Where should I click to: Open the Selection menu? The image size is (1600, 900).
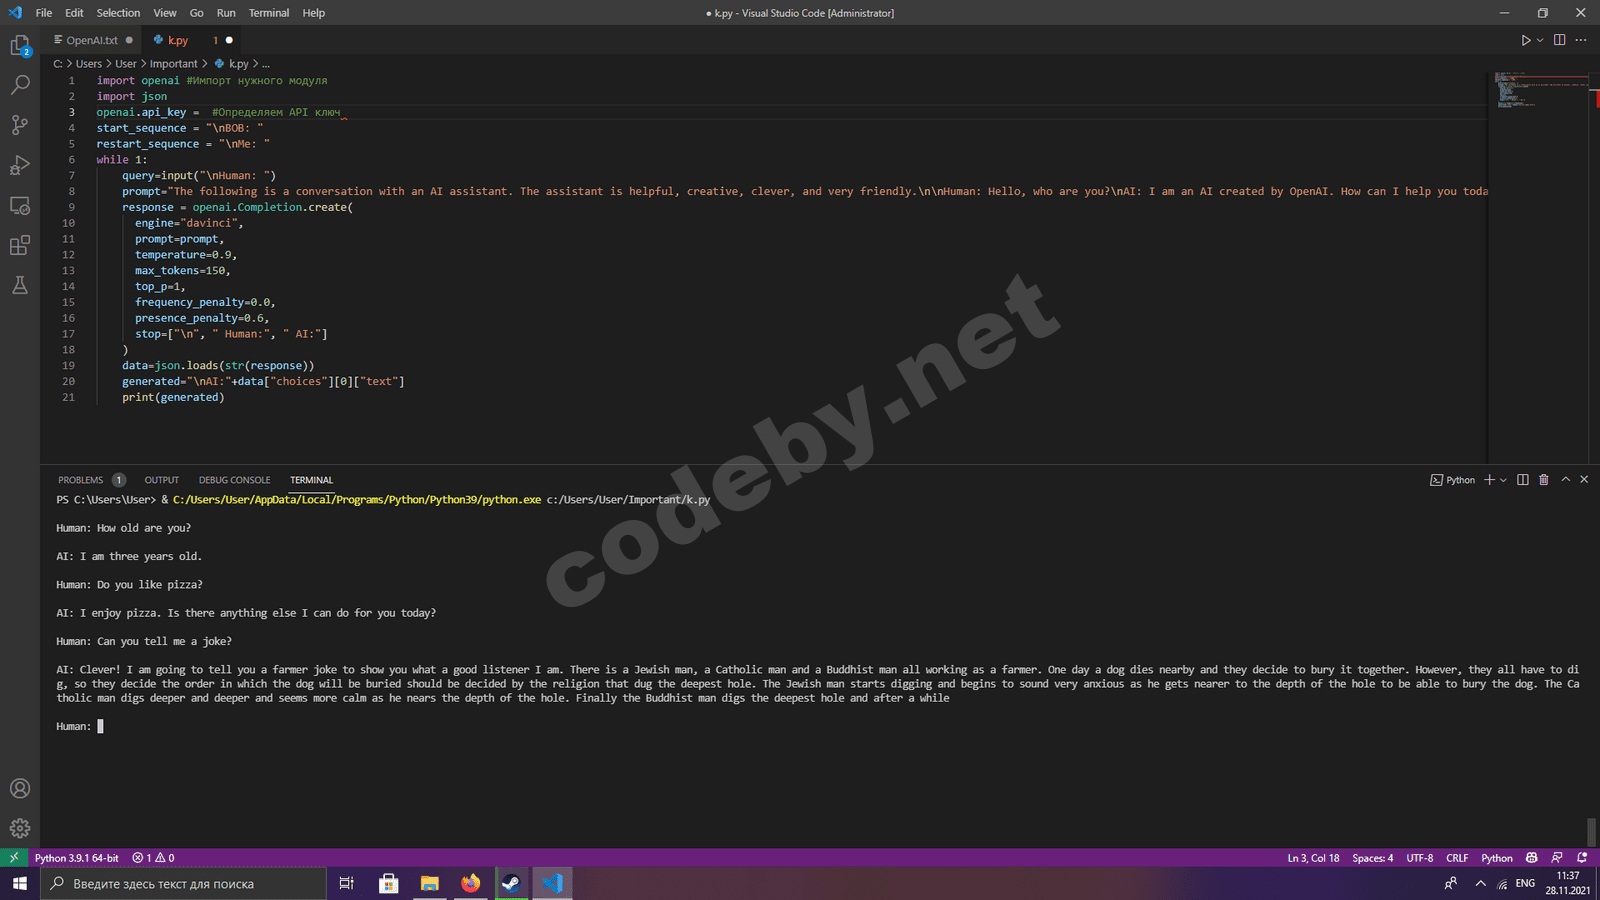[118, 13]
